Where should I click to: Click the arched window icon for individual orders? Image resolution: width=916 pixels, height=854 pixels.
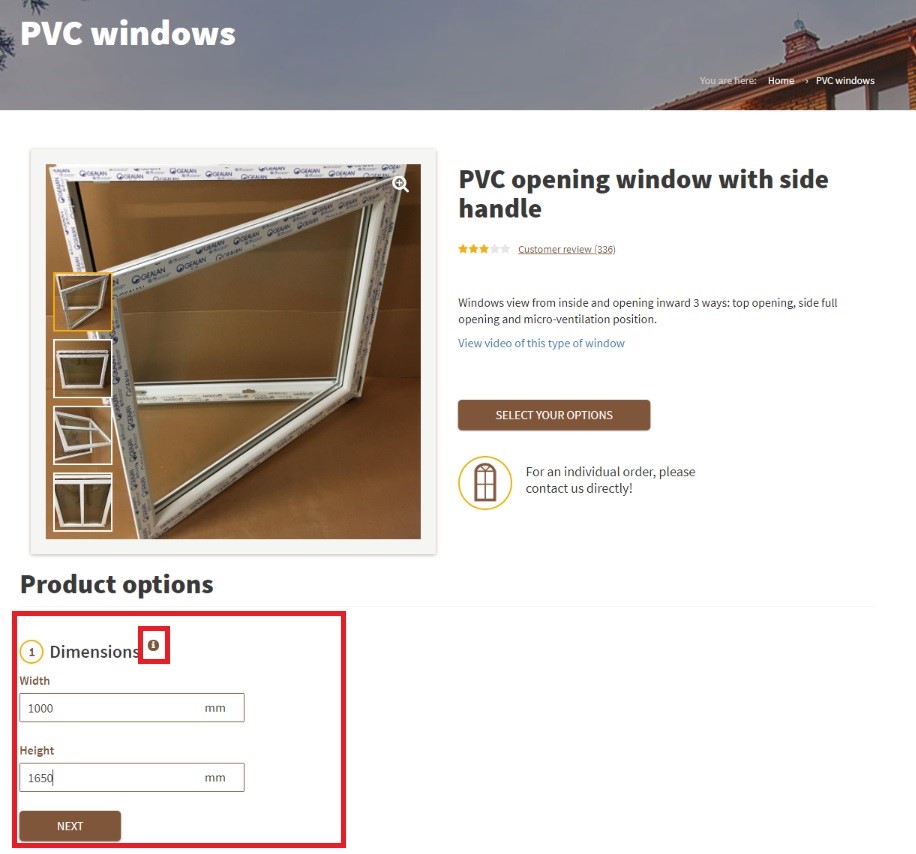pos(485,482)
